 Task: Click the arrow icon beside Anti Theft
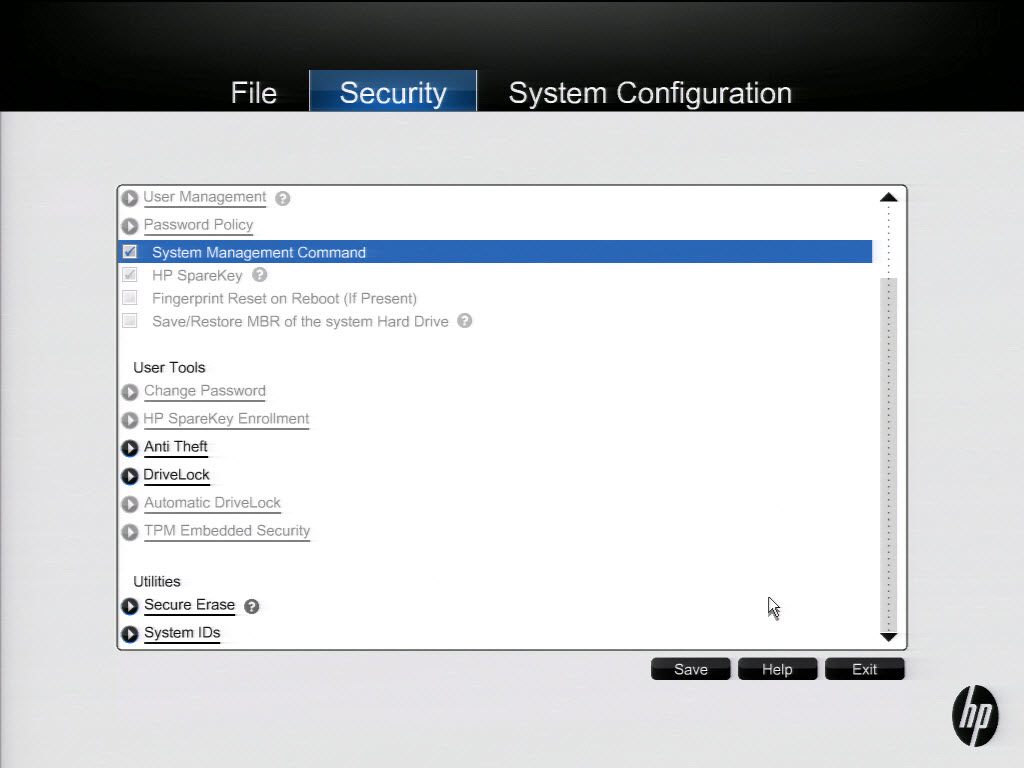129,448
